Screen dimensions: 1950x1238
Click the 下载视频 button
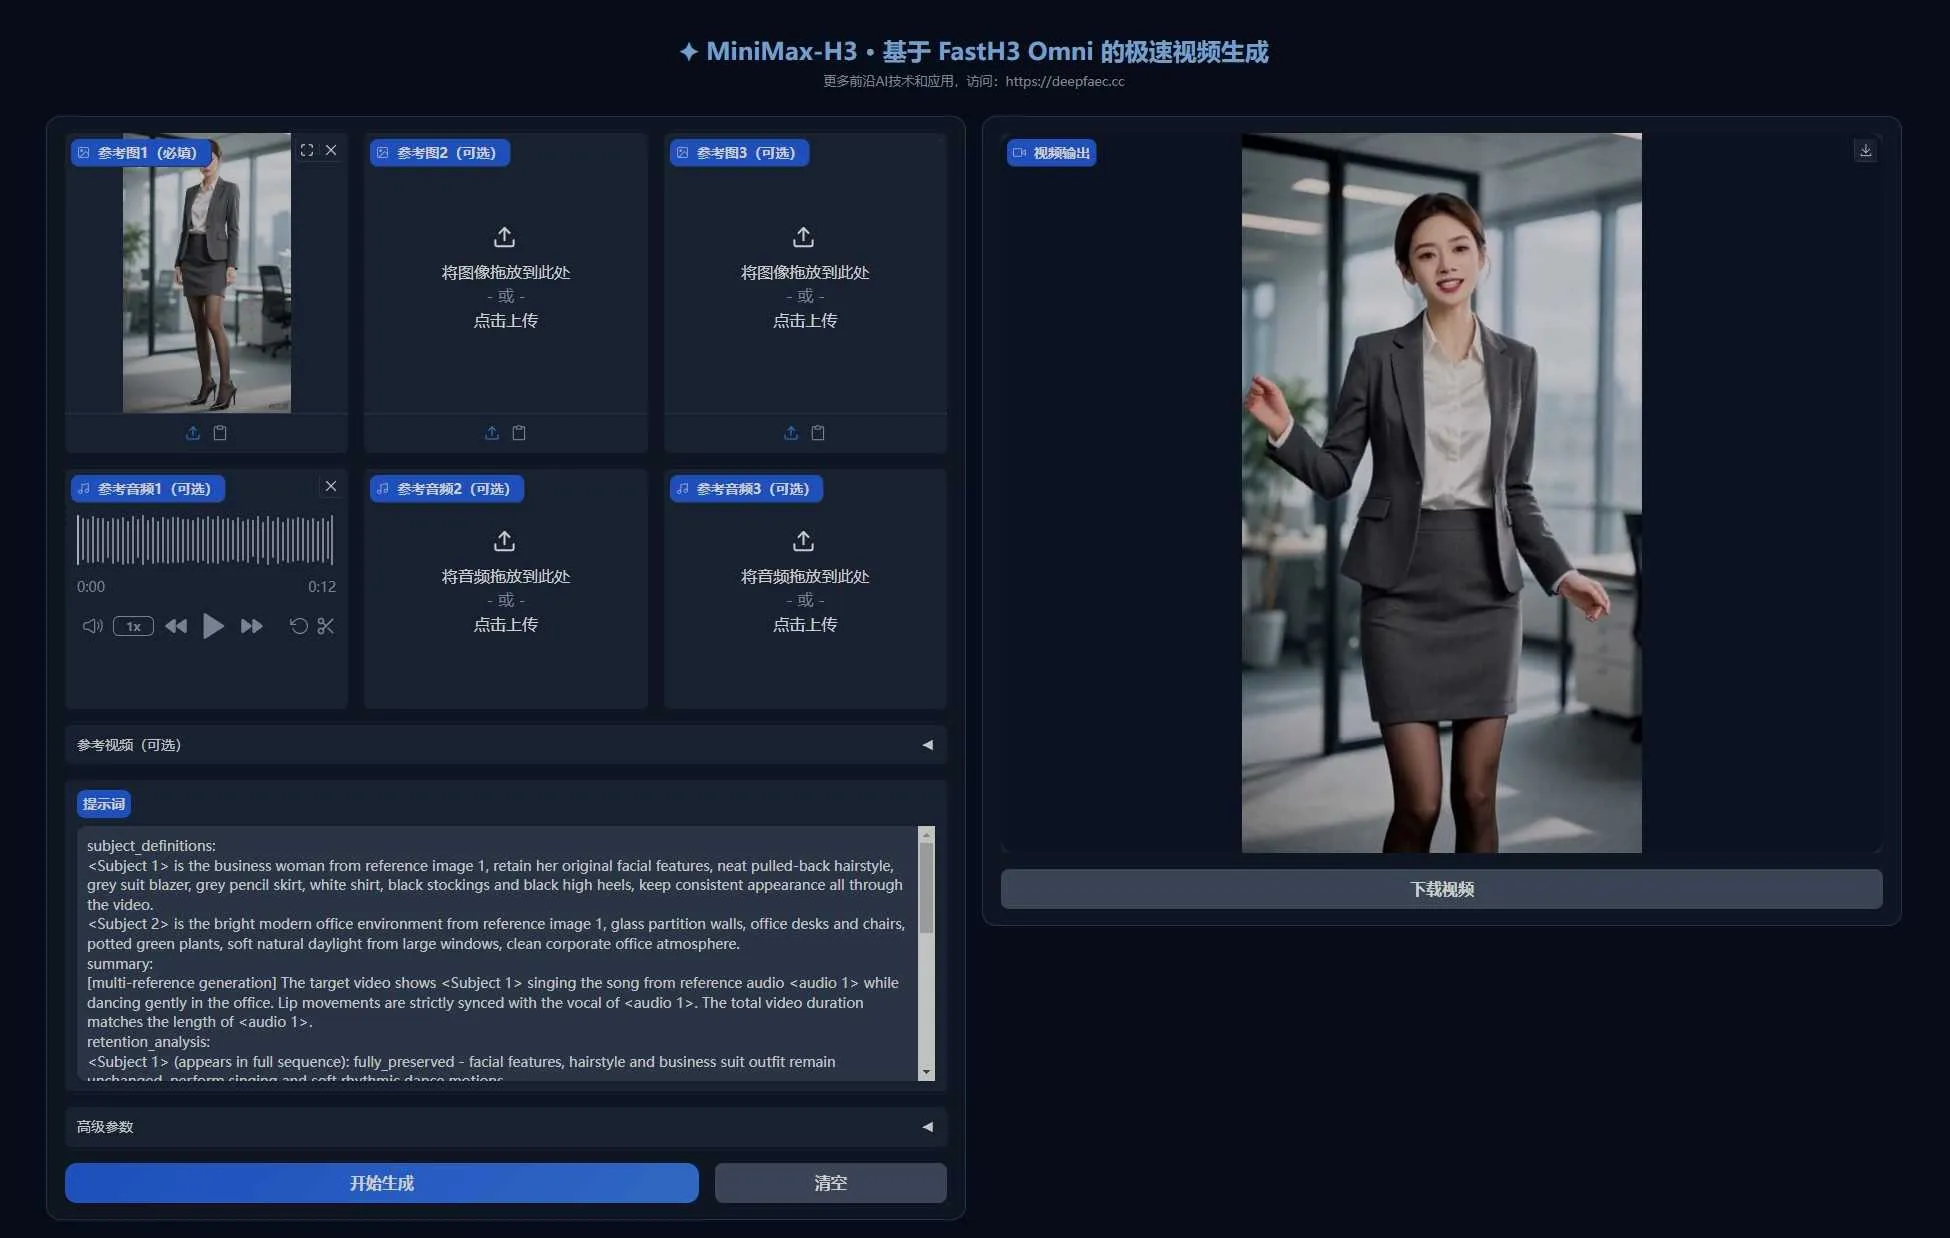(1441, 889)
